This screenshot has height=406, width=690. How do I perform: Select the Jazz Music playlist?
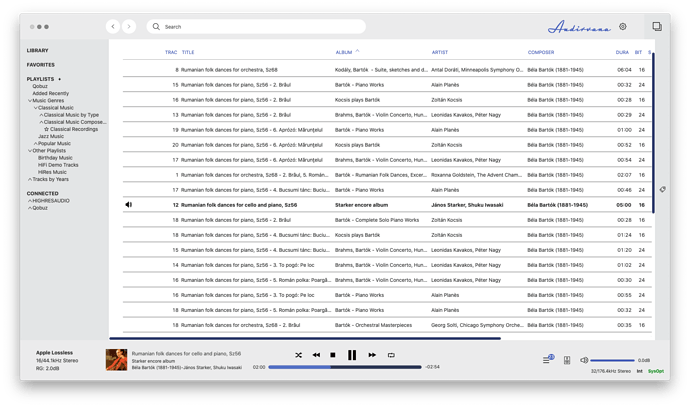pos(51,136)
